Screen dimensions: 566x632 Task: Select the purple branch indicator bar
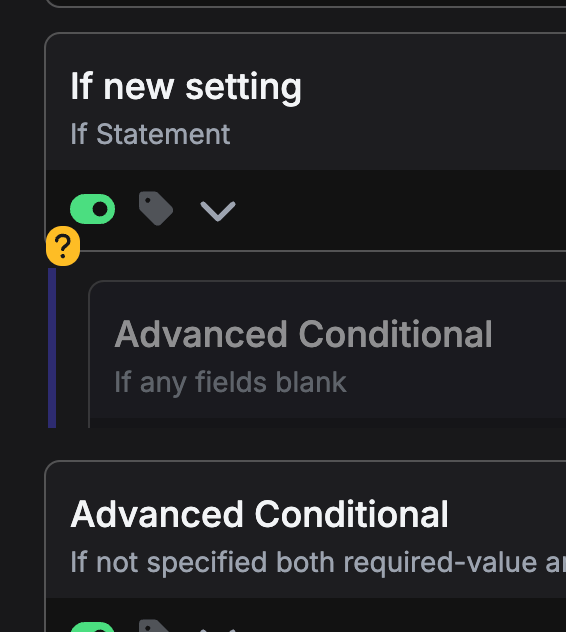pos(52,348)
